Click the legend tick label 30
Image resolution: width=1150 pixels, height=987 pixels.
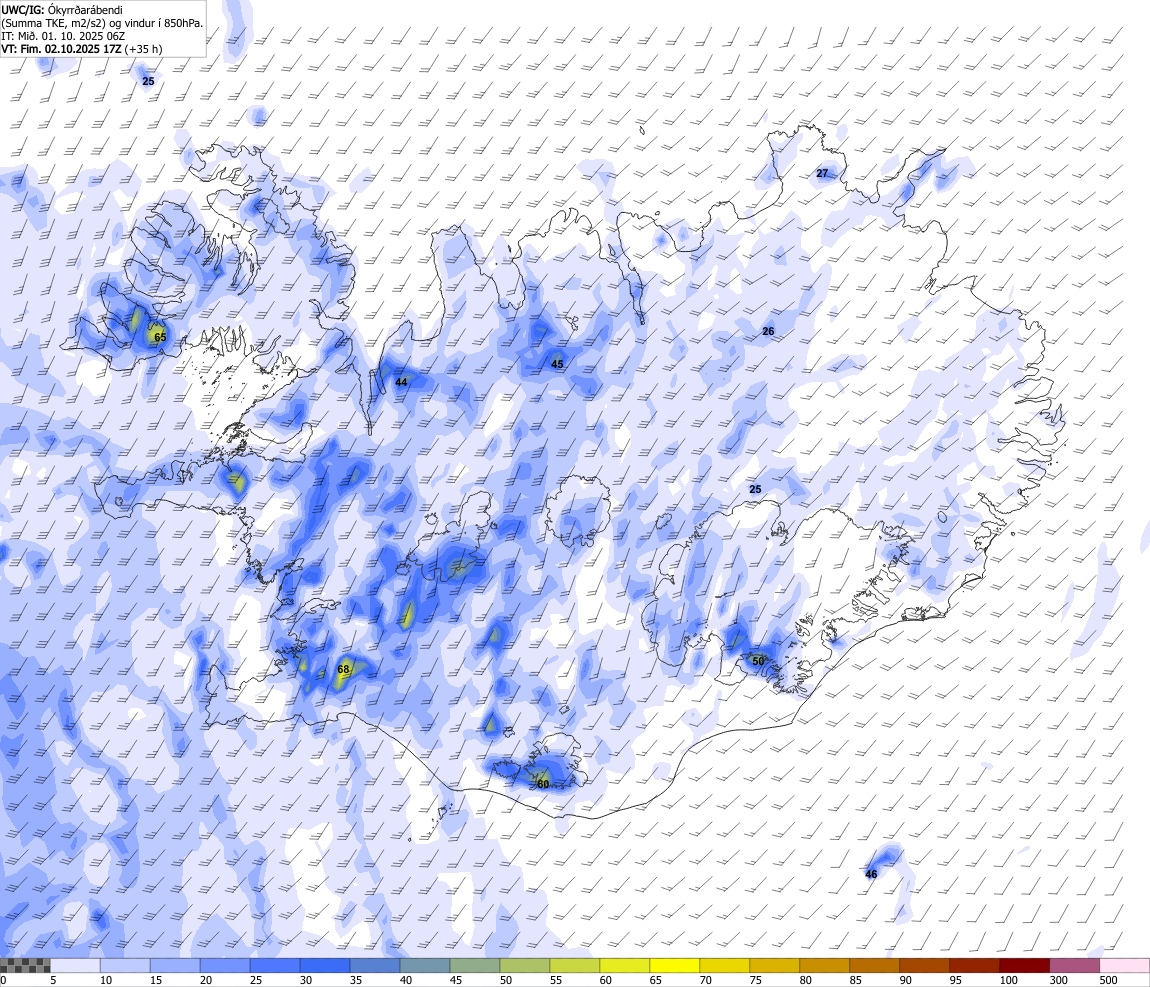pos(306,980)
